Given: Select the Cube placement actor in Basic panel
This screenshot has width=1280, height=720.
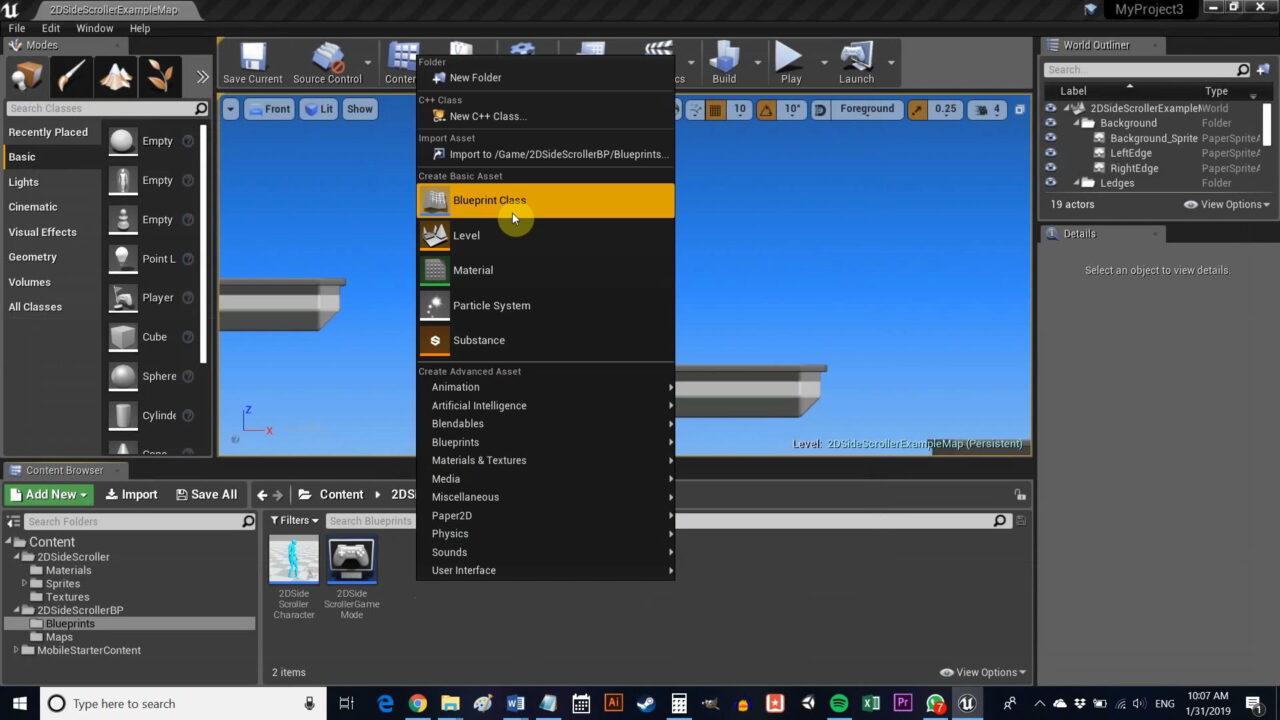Looking at the screenshot, I should coord(124,337).
